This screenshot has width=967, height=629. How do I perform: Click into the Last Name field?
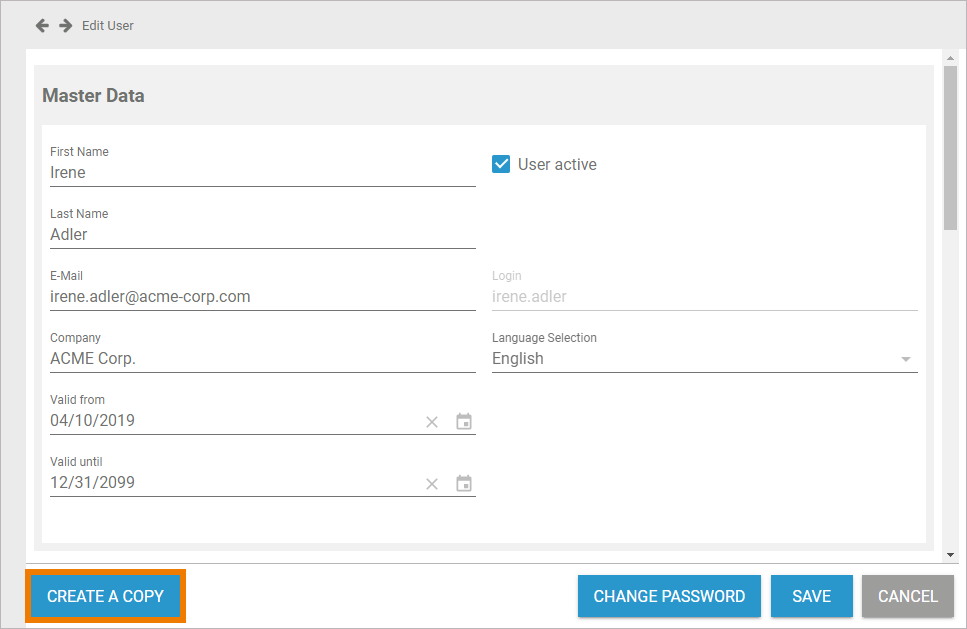tap(262, 235)
